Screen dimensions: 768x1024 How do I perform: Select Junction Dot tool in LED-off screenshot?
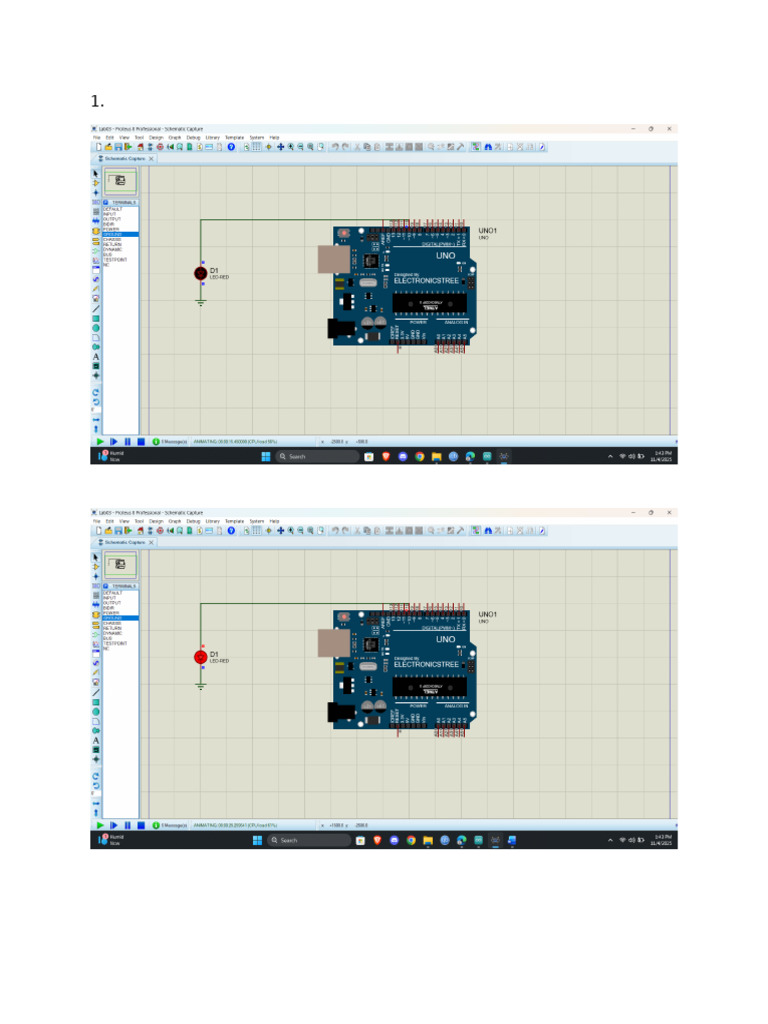point(96,193)
